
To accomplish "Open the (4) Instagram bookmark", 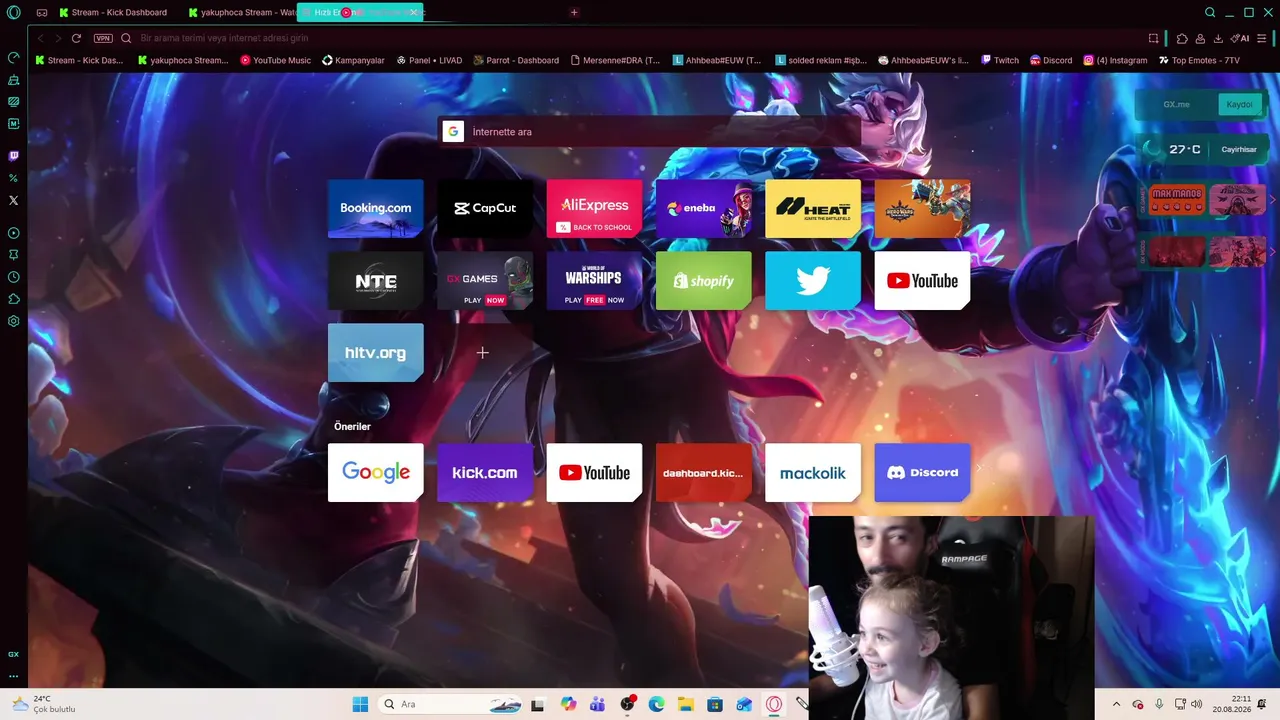I will [1115, 60].
